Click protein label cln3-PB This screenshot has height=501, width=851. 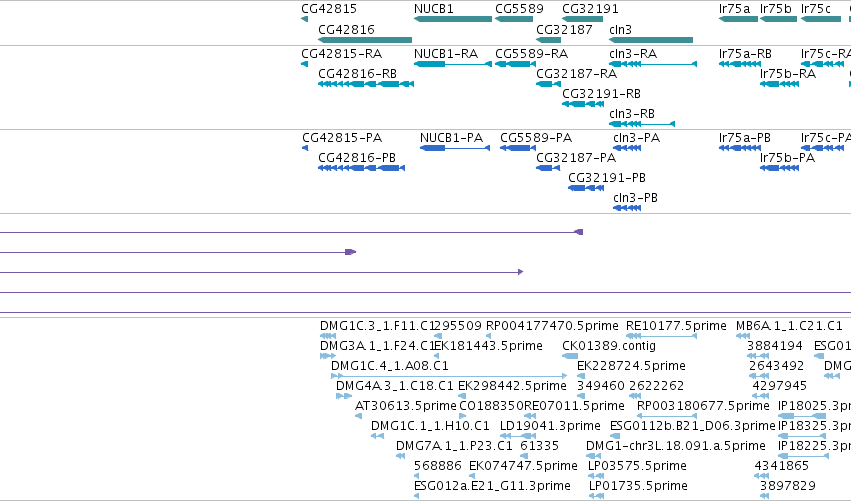[x=635, y=198]
